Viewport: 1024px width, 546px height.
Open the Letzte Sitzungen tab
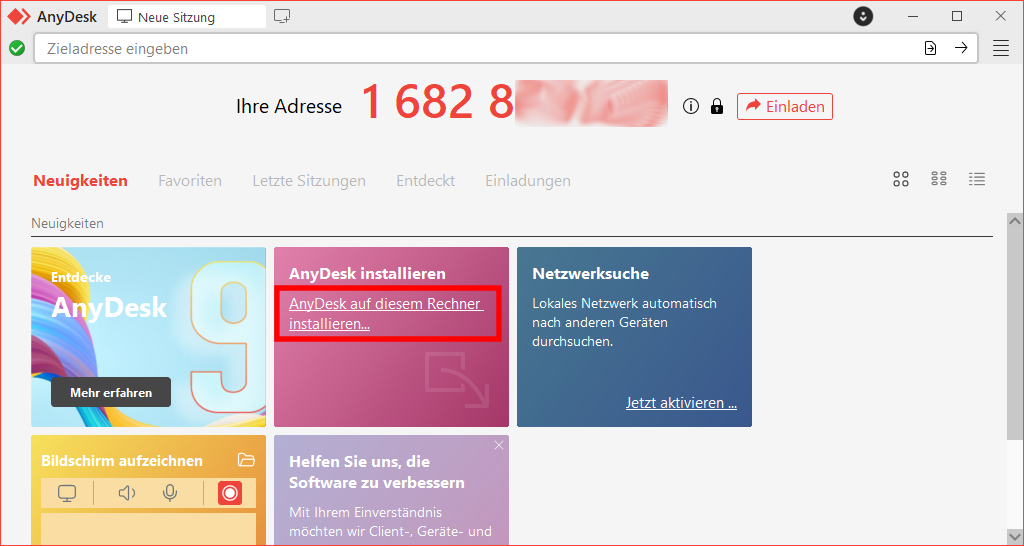click(309, 180)
